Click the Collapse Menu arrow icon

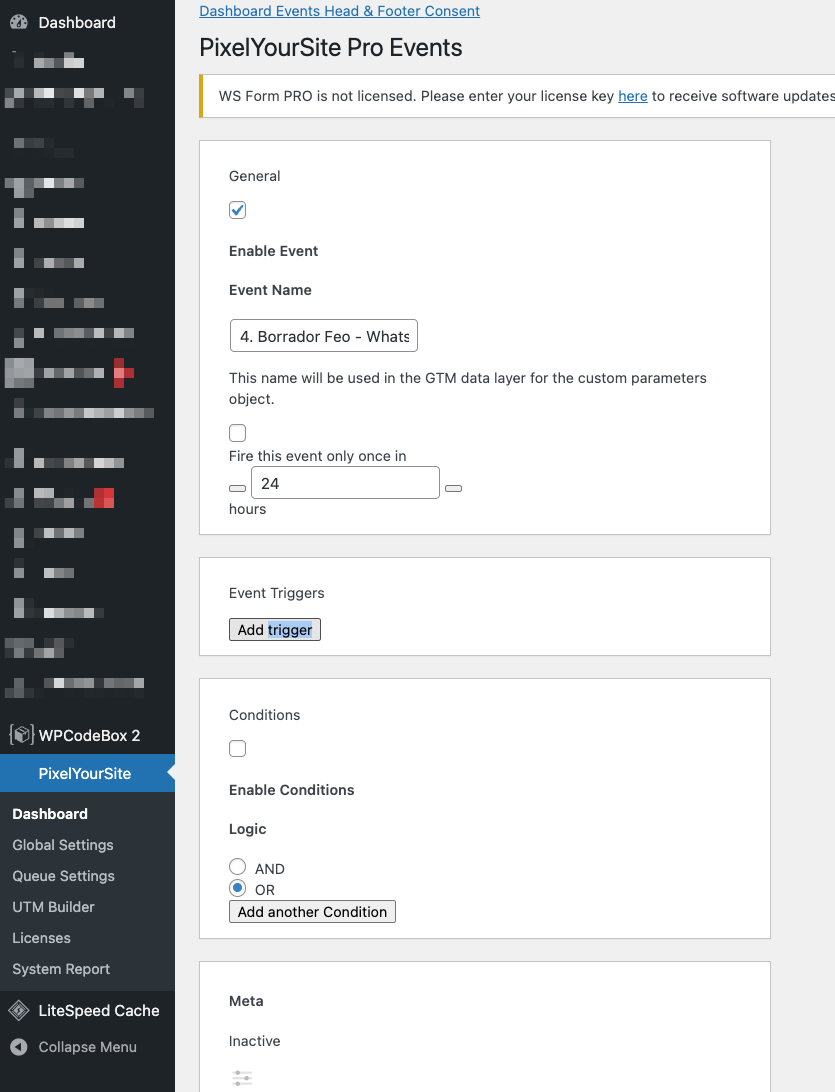coord(19,1047)
